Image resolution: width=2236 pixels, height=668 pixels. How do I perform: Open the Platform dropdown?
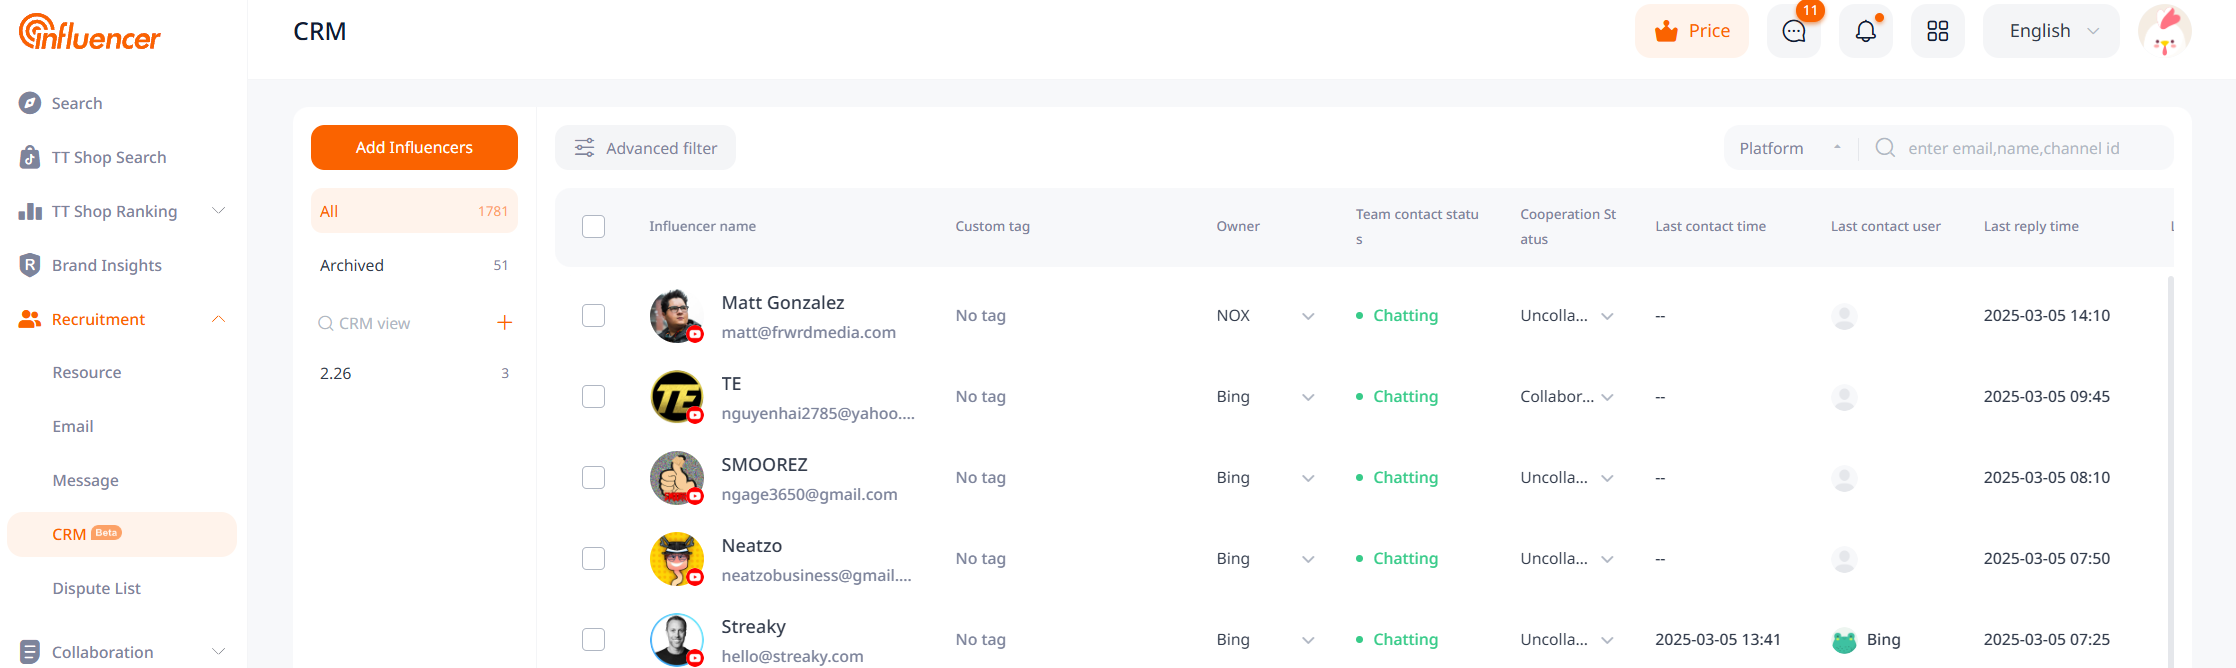(x=1789, y=148)
